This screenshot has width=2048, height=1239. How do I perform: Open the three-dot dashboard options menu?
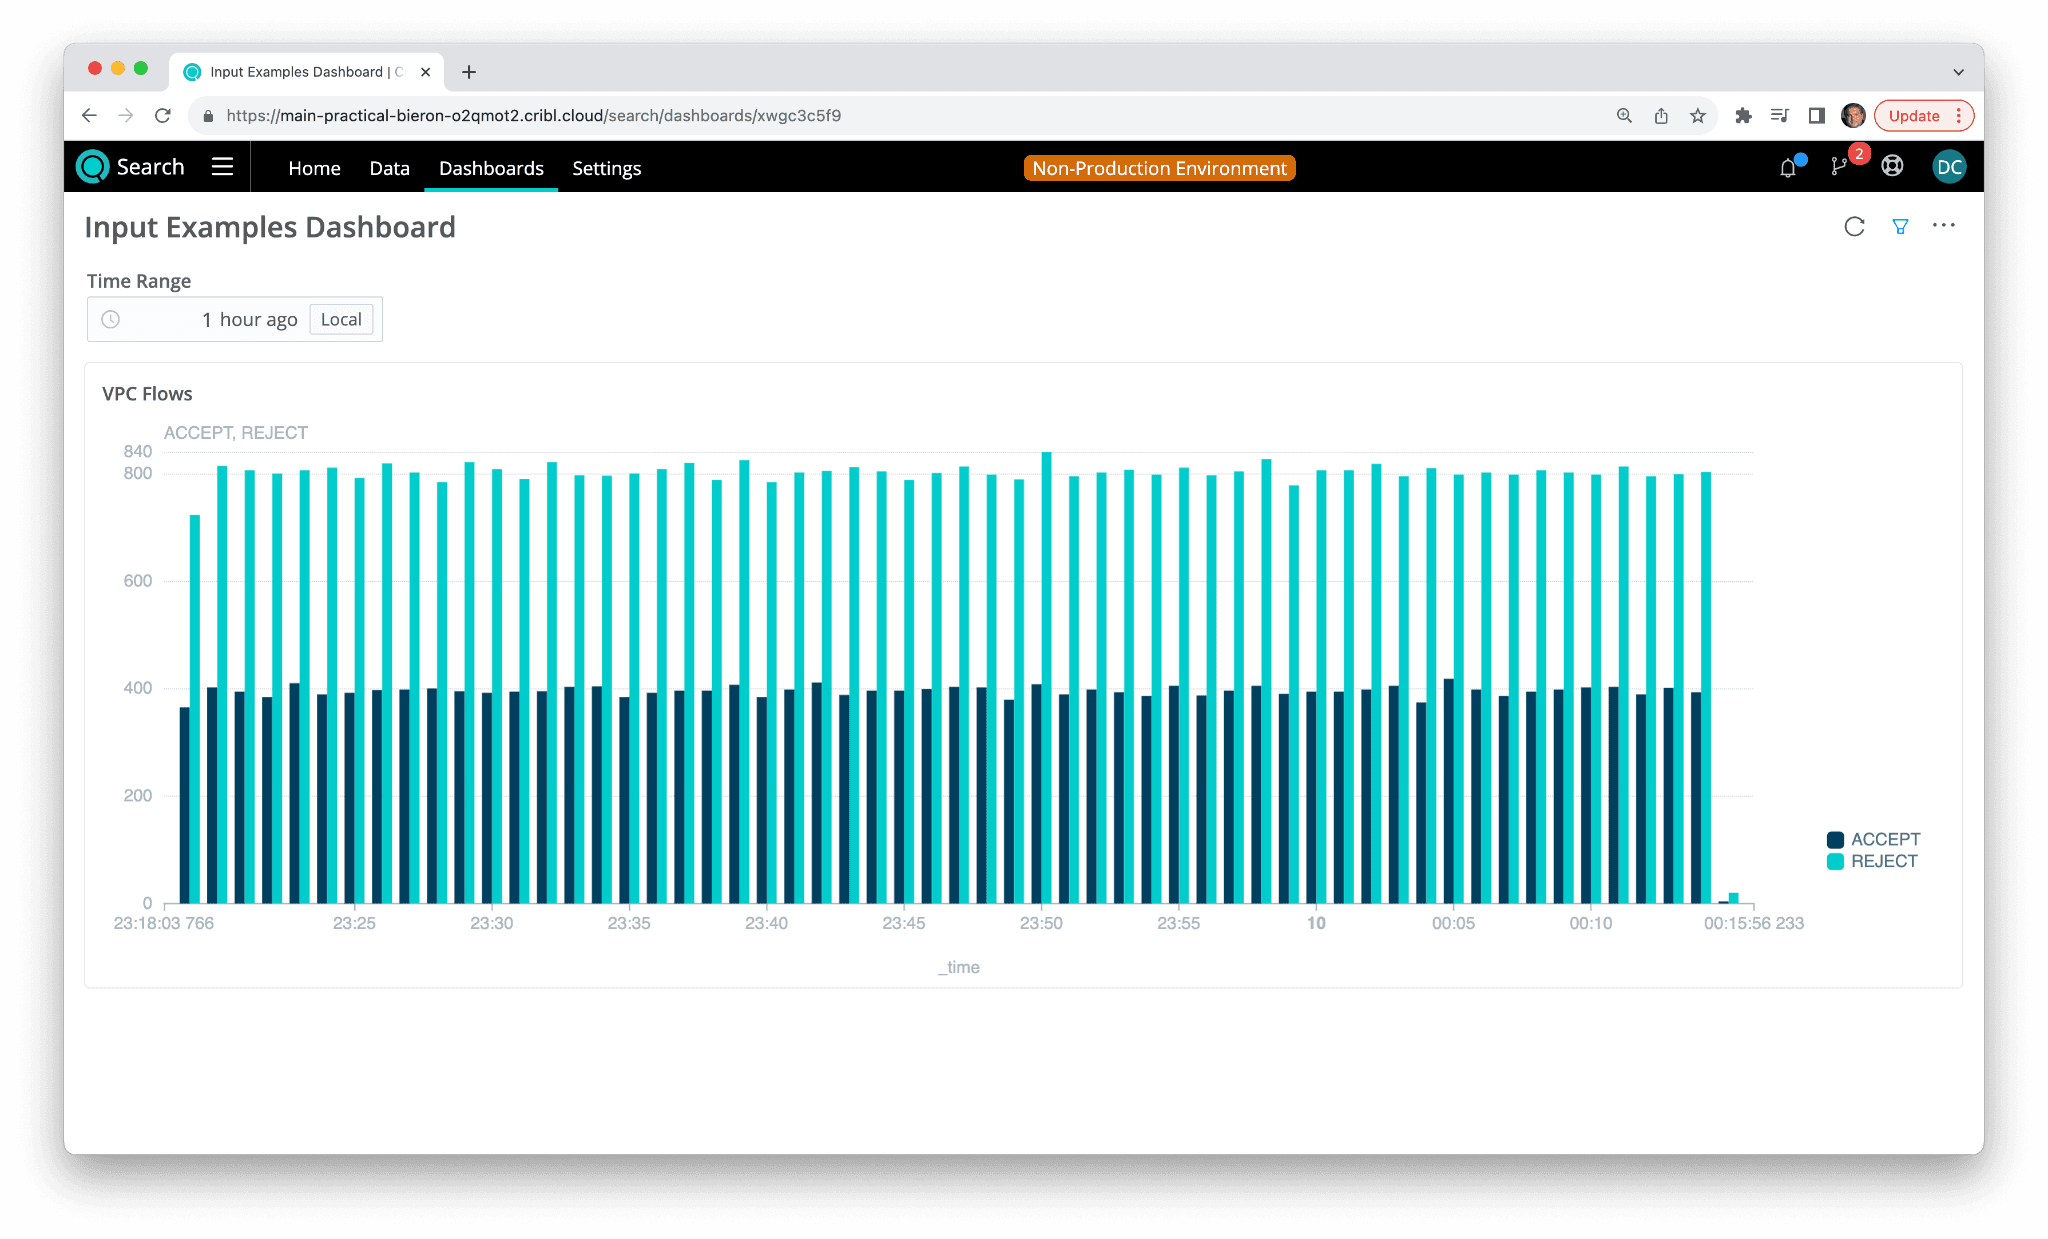coord(1943,226)
